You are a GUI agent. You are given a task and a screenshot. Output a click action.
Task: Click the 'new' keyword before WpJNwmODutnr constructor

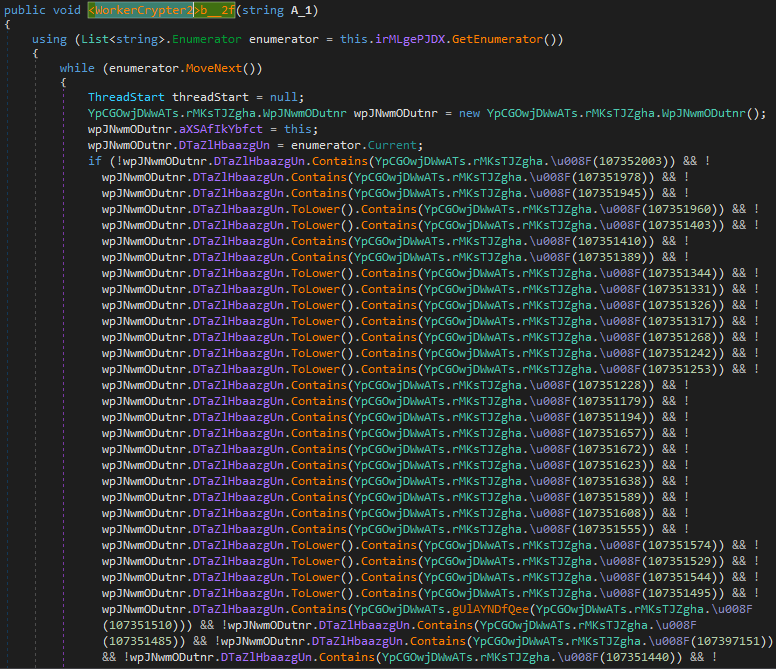[469, 113]
